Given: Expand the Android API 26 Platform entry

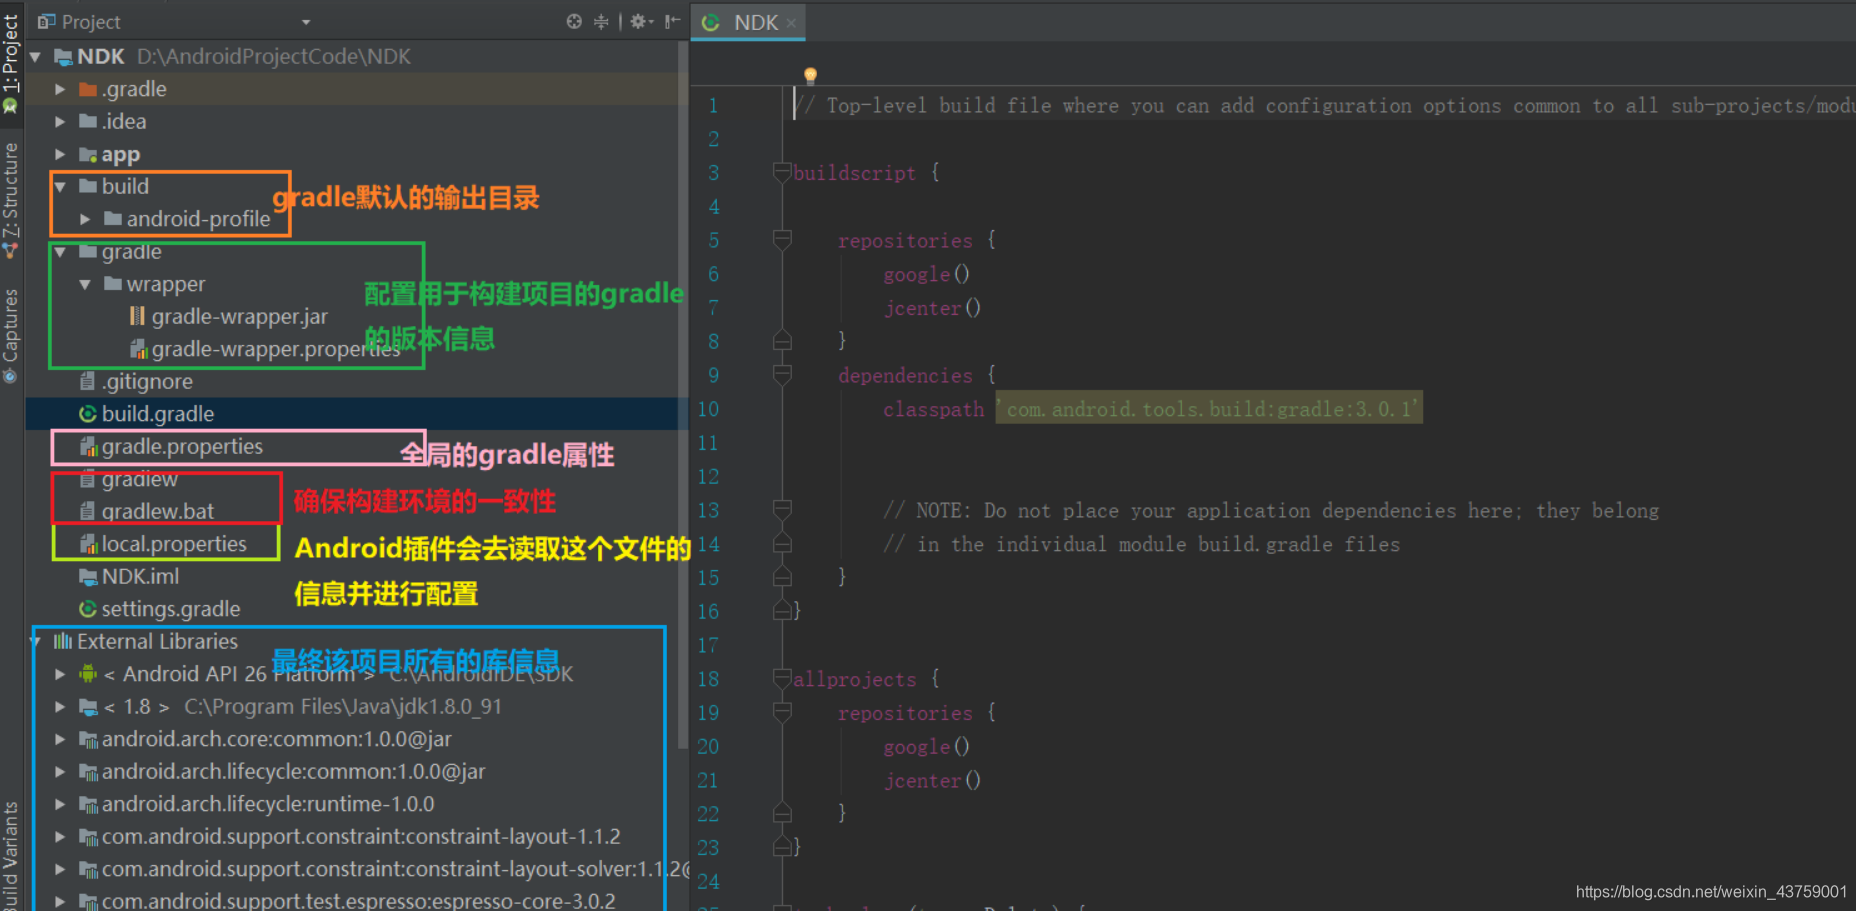Looking at the screenshot, I should (60, 674).
